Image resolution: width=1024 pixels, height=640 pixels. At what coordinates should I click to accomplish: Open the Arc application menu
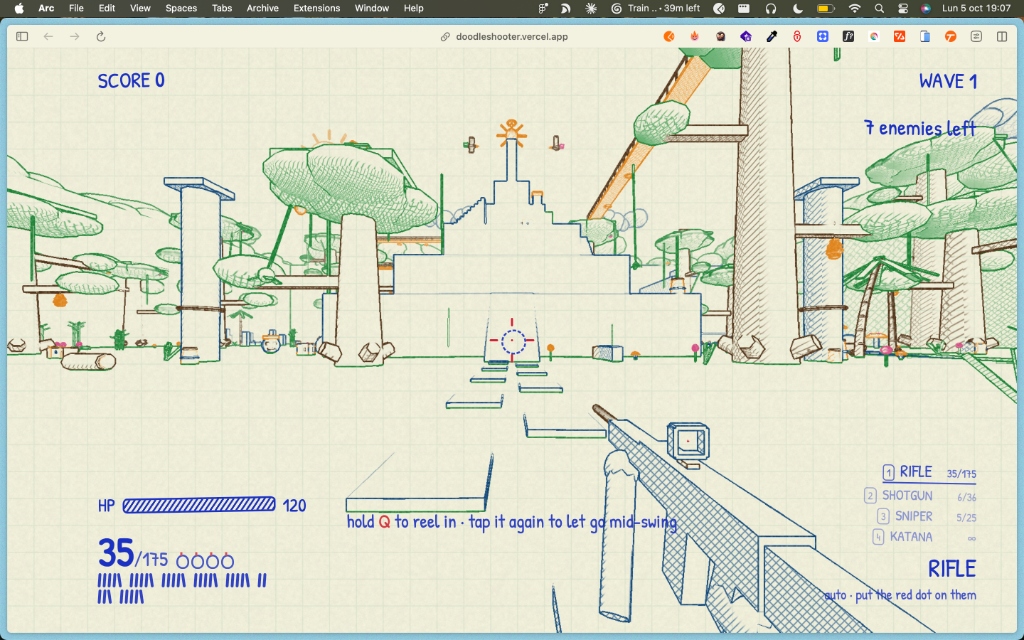coord(46,8)
